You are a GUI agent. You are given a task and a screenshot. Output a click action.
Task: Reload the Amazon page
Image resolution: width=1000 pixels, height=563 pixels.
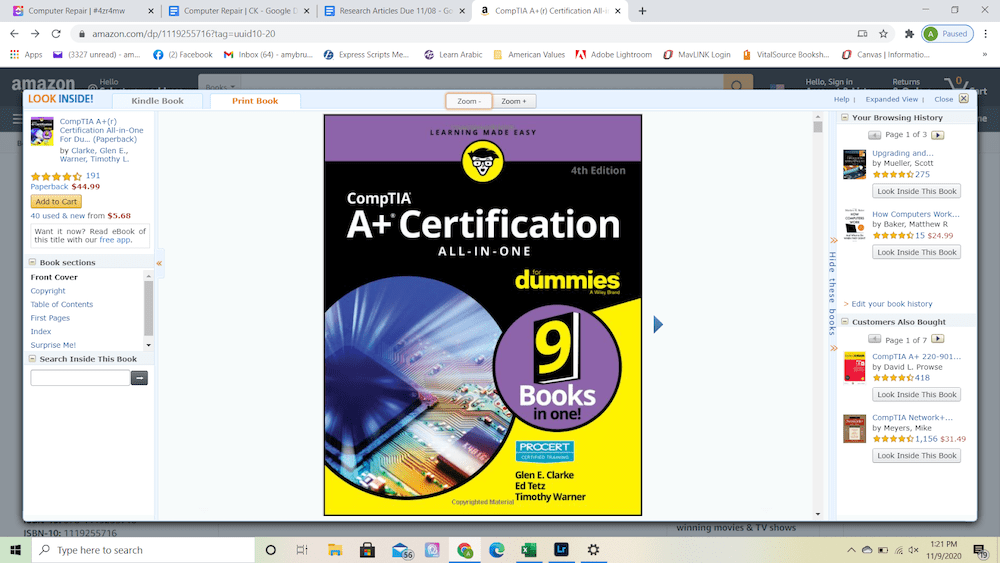coord(56,34)
